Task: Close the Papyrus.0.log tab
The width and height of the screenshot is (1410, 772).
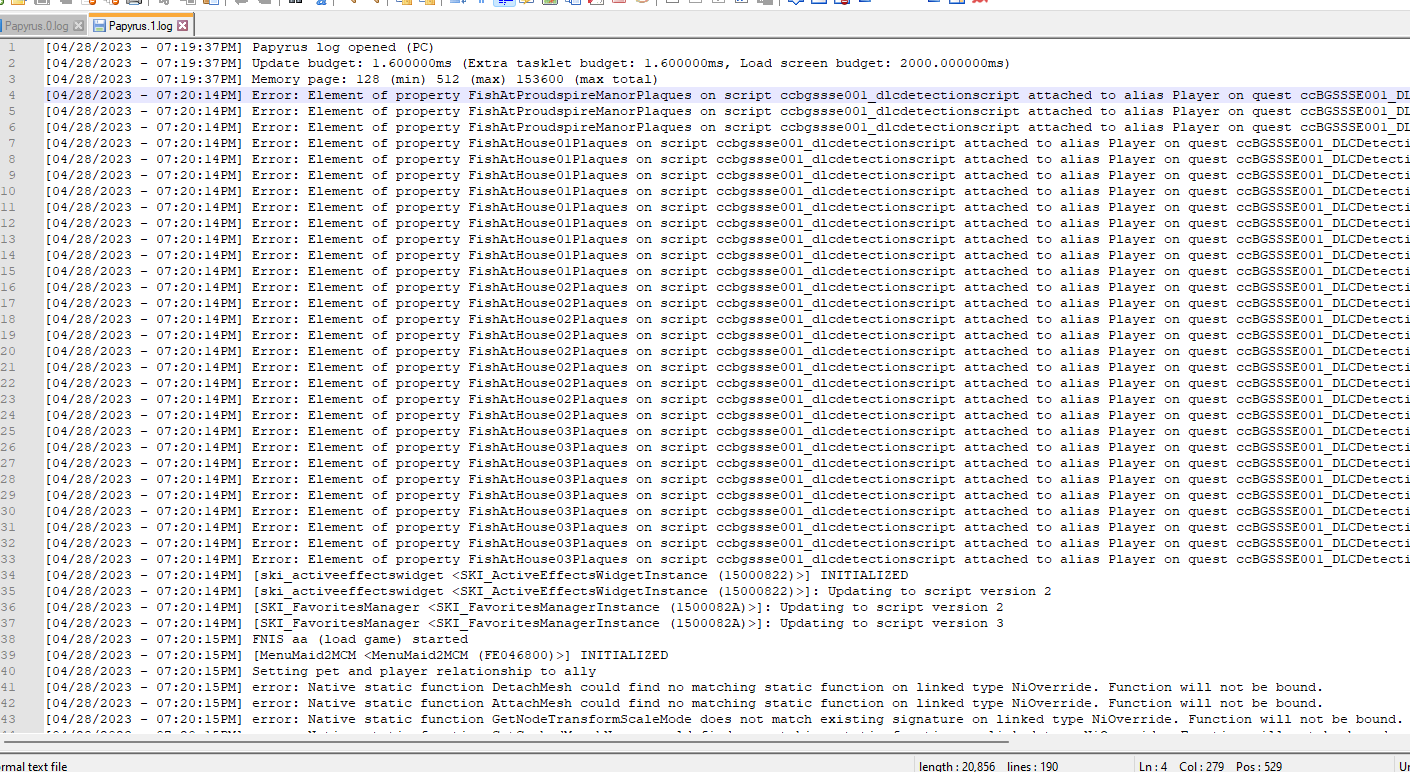Action: click(78, 25)
